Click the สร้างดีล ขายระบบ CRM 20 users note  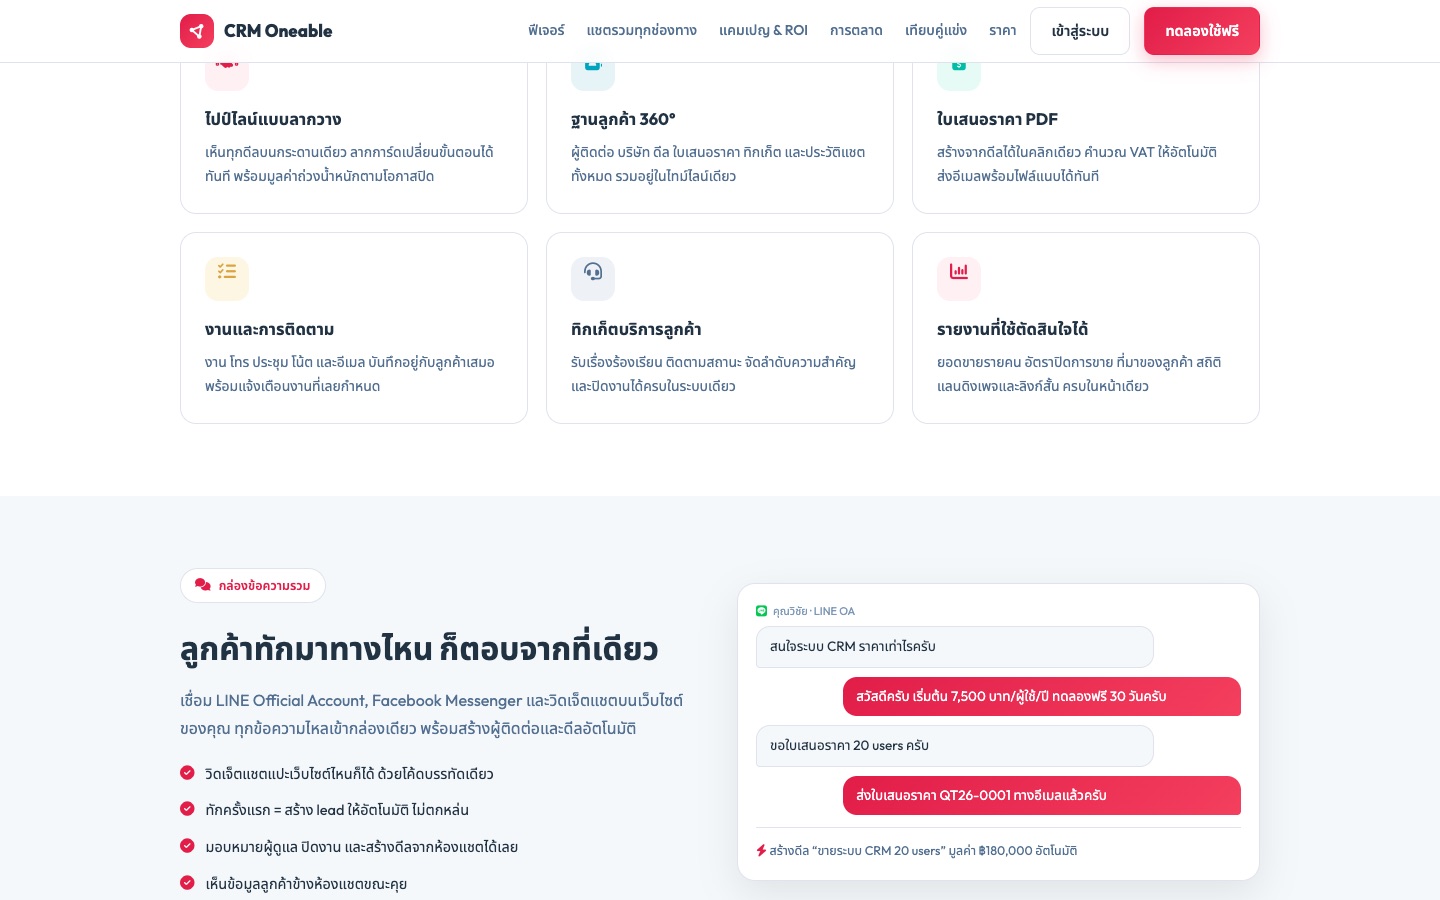click(917, 851)
